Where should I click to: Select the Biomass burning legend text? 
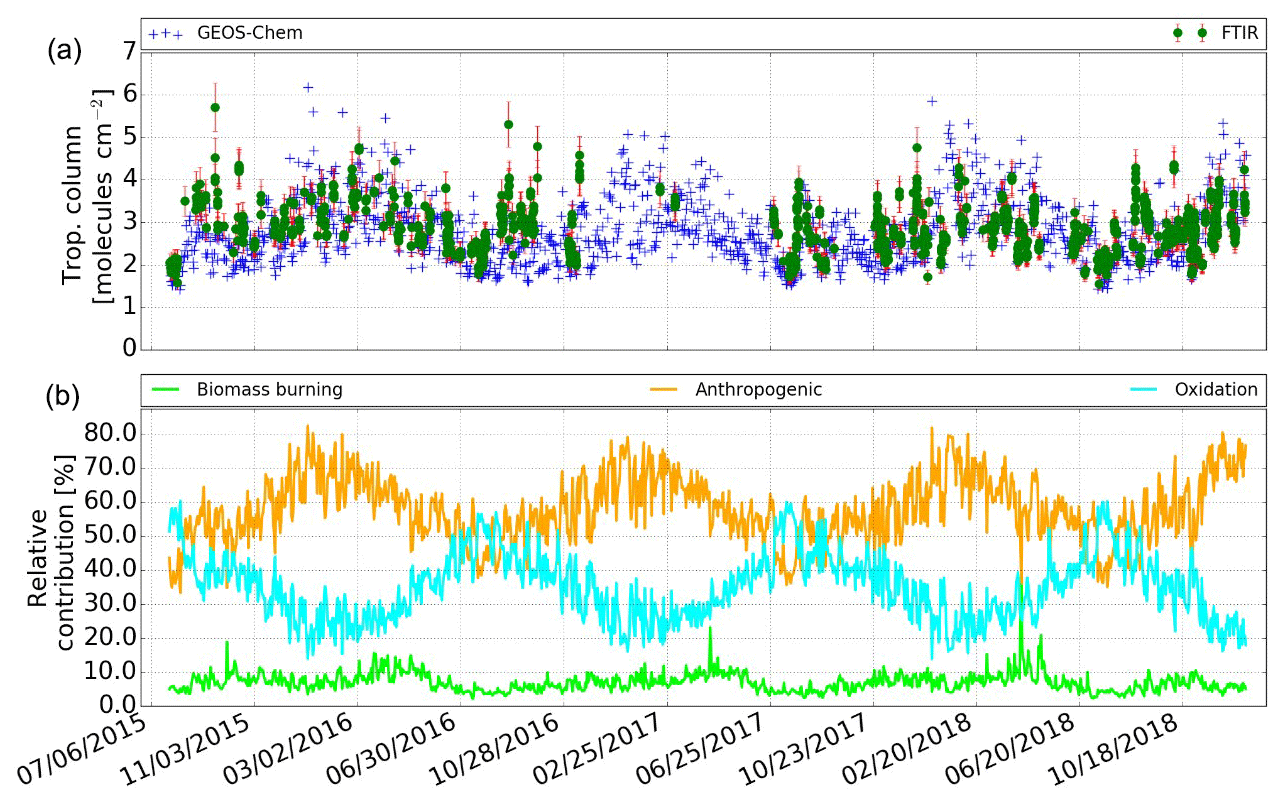[269, 390]
